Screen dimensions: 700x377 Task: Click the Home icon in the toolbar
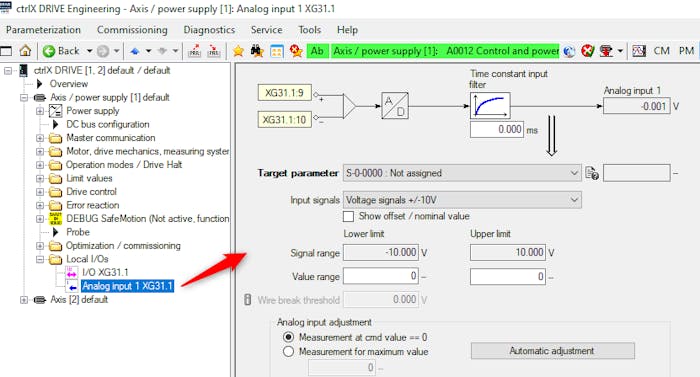(25, 51)
